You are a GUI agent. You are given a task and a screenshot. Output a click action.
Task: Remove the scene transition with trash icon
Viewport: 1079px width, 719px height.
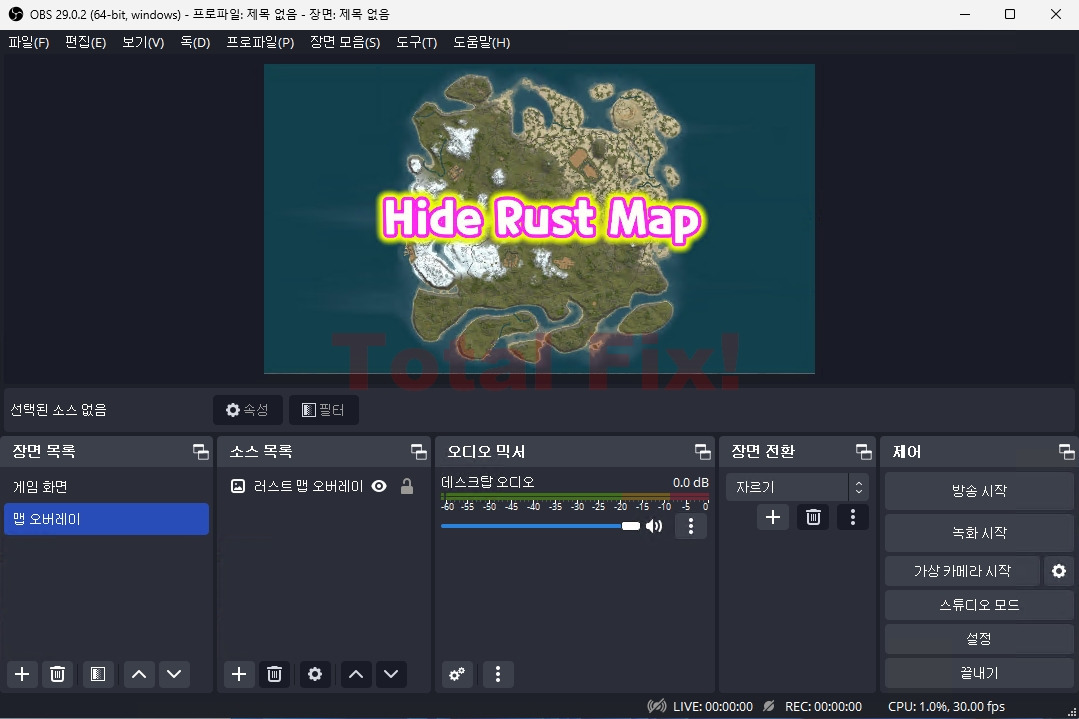coord(813,517)
